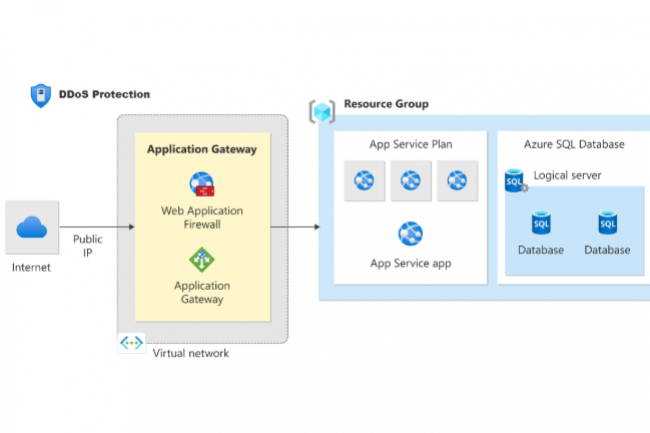Select the DDoS Protection text label
The height and width of the screenshot is (433, 650).
point(105,94)
